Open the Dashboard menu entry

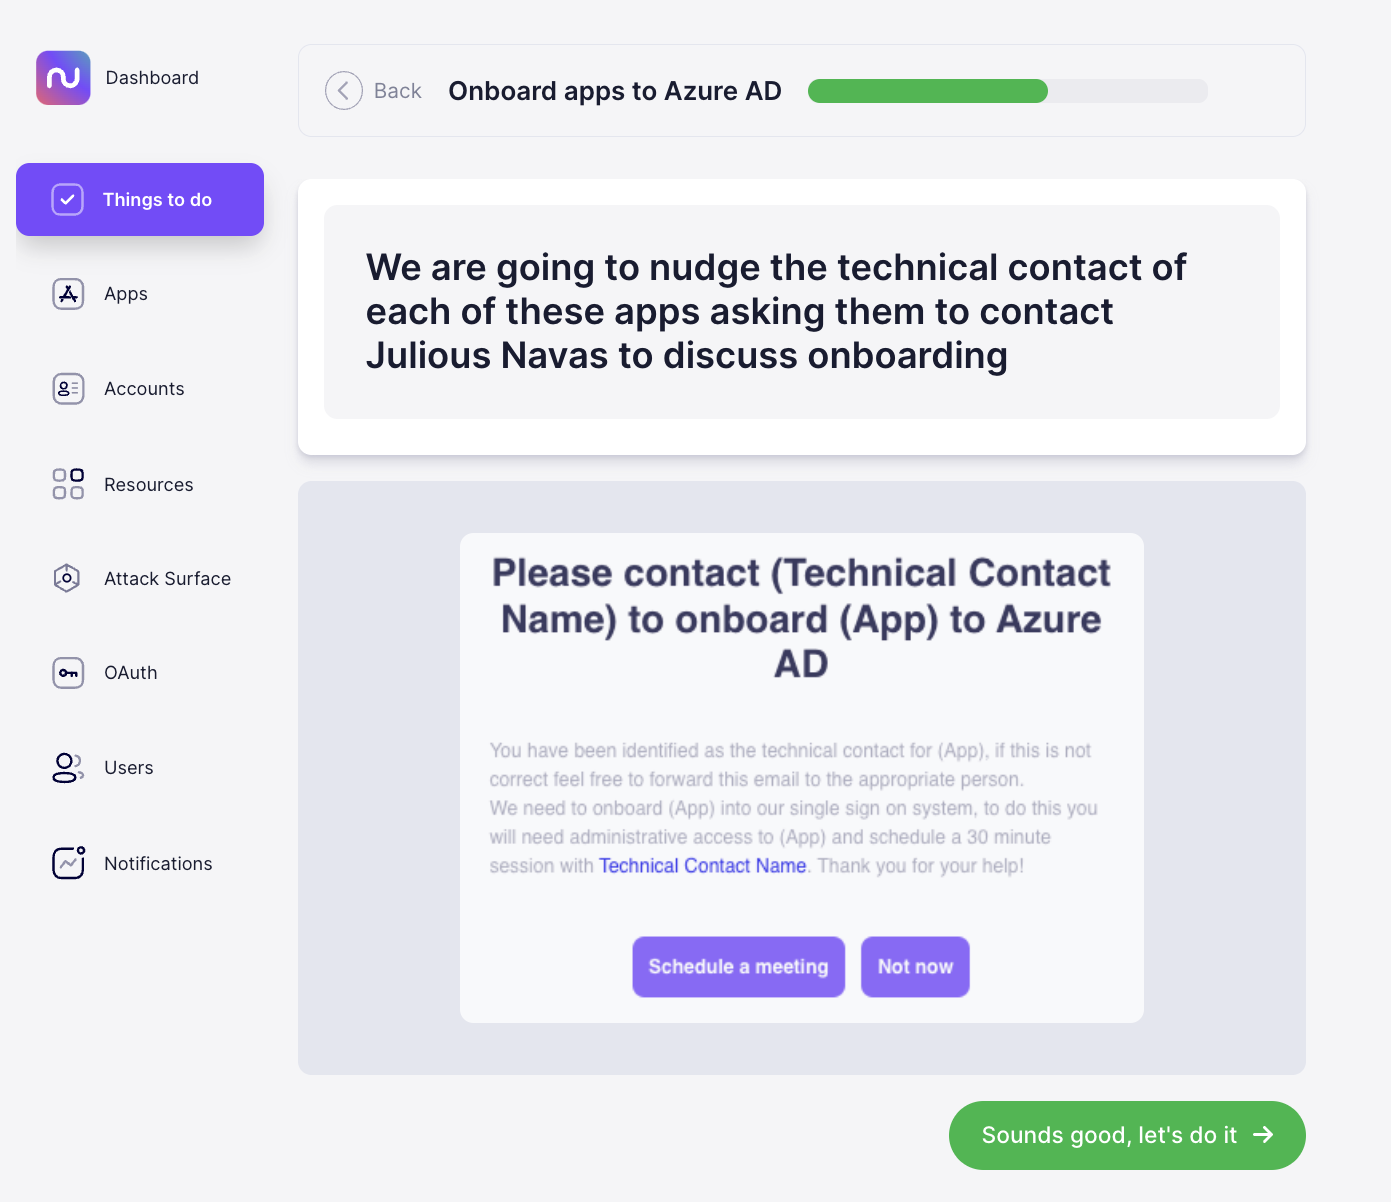click(x=152, y=77)
